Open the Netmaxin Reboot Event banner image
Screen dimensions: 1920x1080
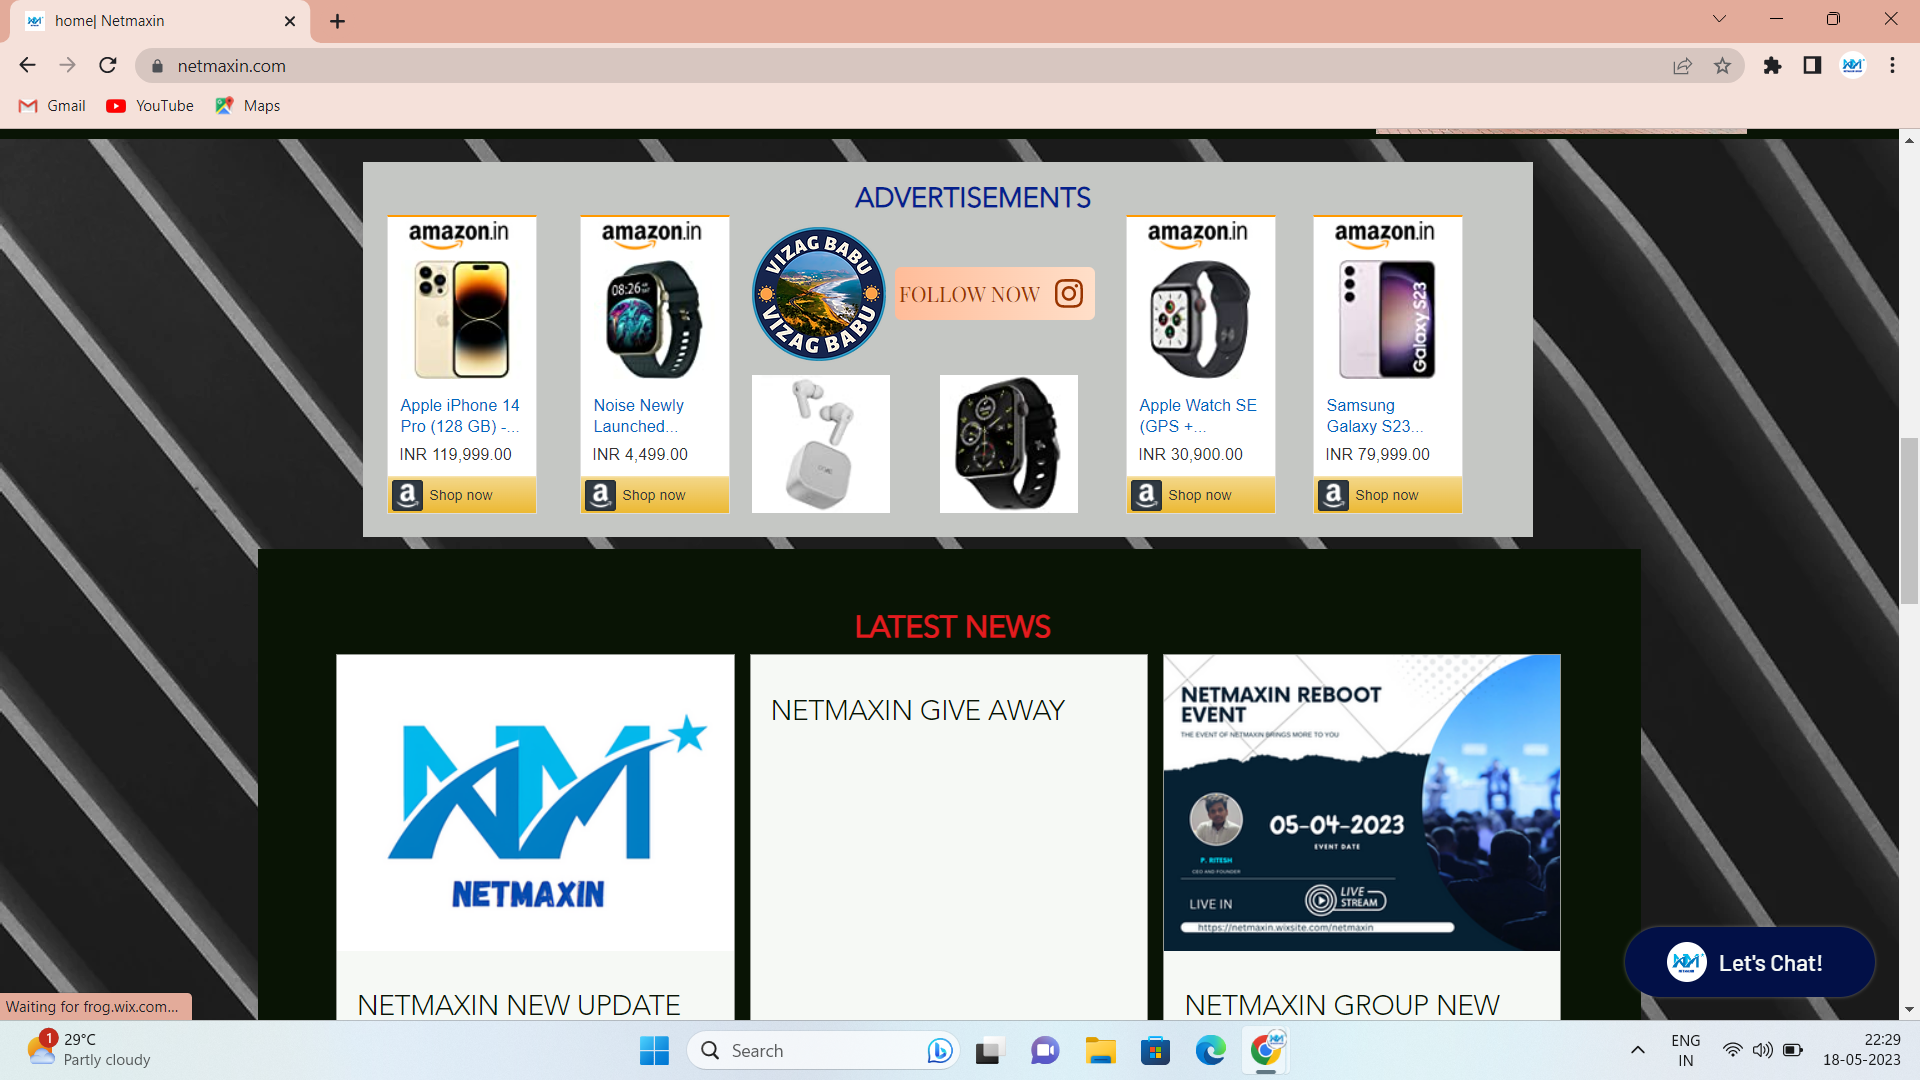pyautogui.click(x=1361, y=803)
